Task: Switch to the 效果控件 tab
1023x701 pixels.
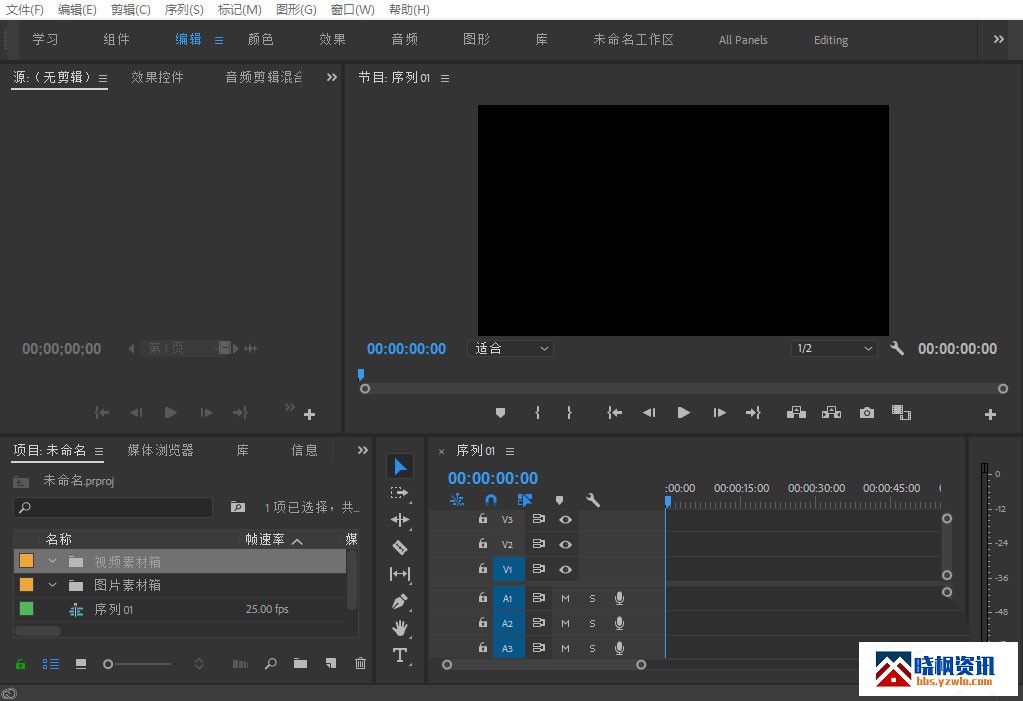Action: (x=157, y=77)
